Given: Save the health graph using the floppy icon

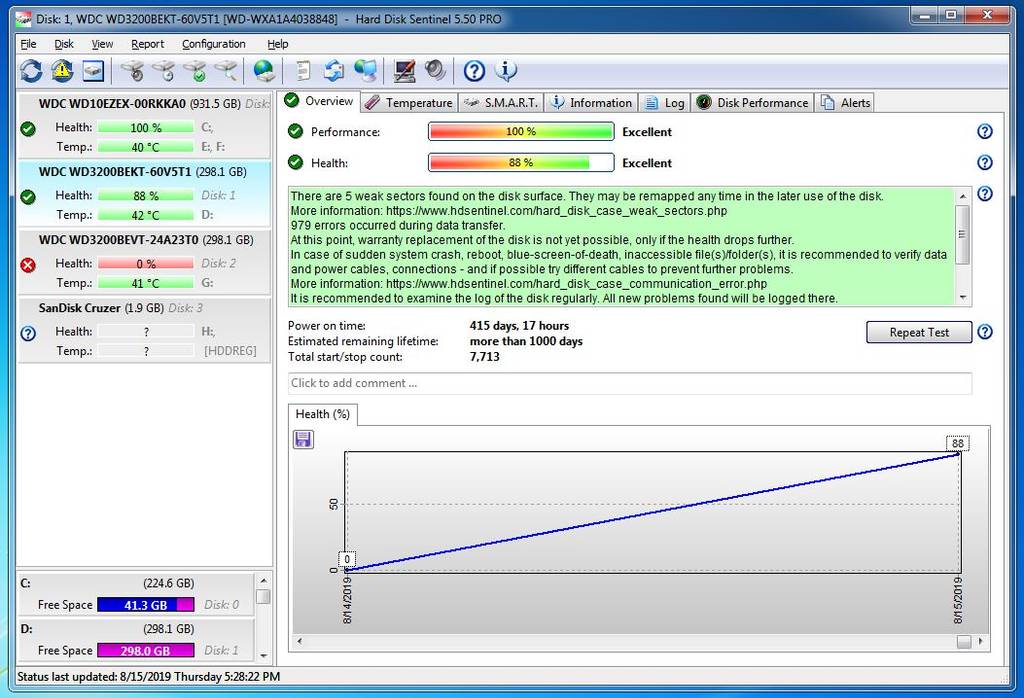Looking at the screenshot, I should point(303,439).
